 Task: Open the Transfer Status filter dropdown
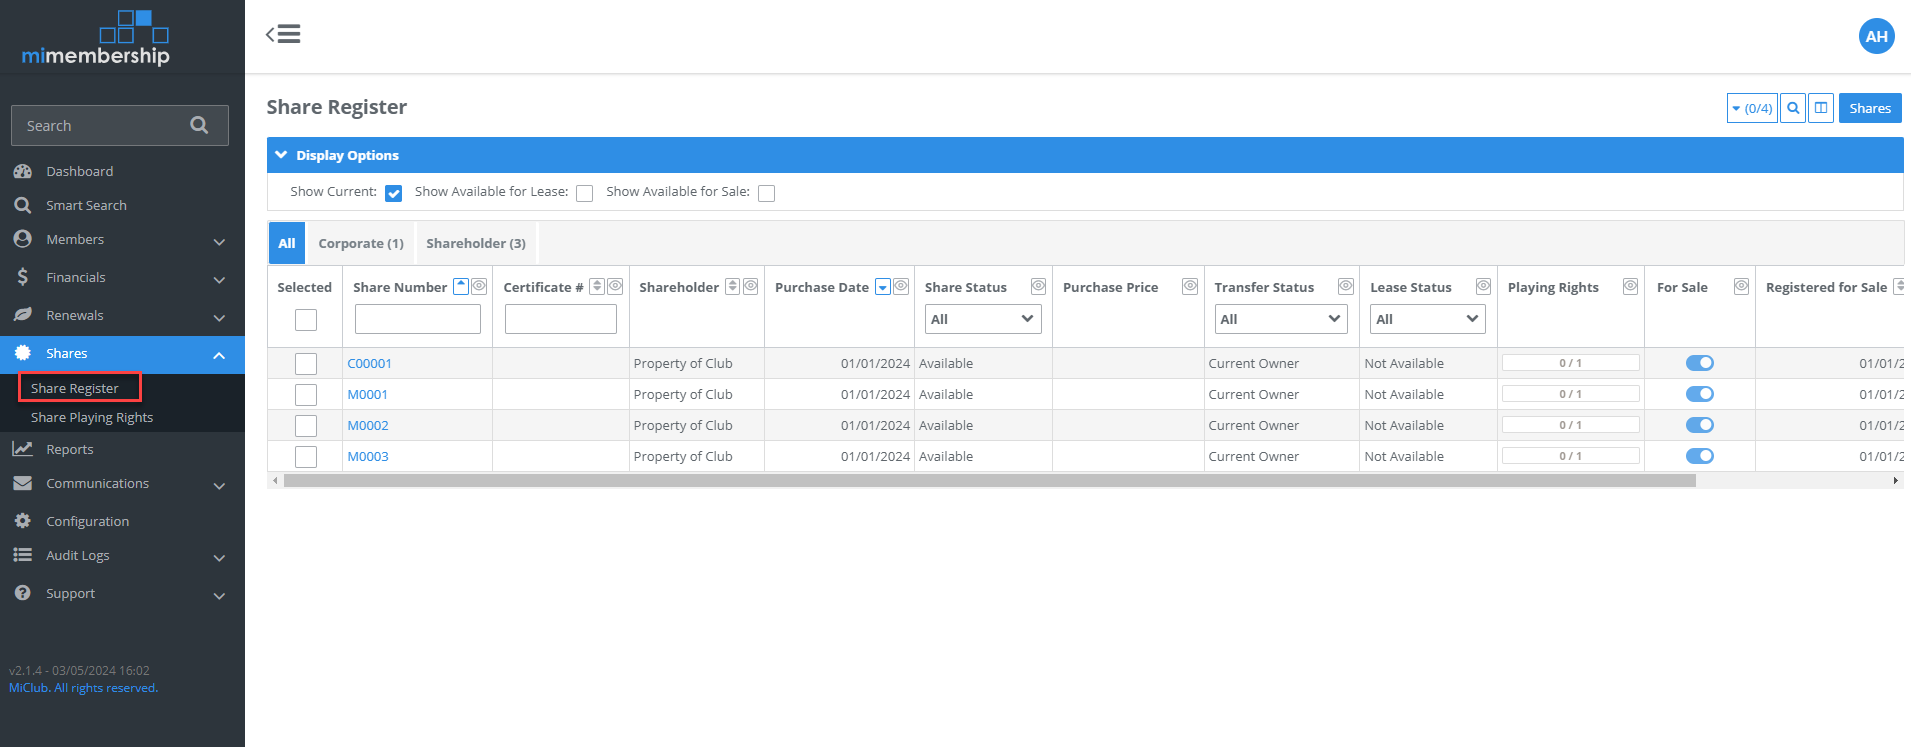tap(1281, 319)
